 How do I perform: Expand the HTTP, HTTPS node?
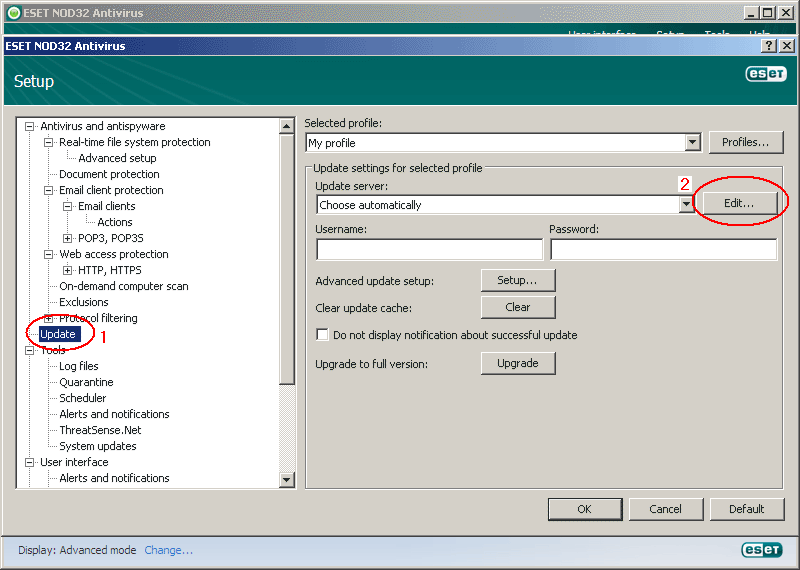[x=67, y=270]
